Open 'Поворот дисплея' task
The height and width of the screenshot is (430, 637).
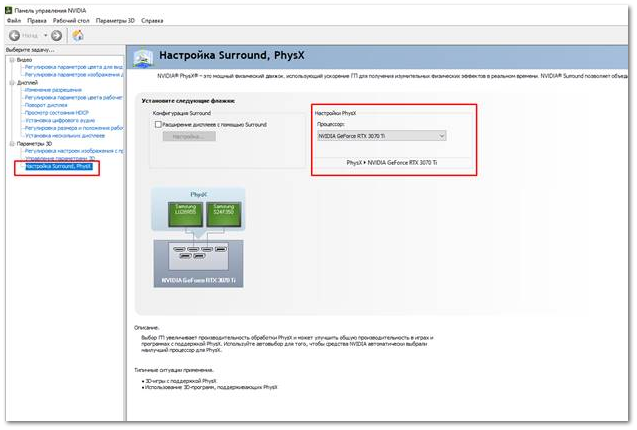pos(46,105)
